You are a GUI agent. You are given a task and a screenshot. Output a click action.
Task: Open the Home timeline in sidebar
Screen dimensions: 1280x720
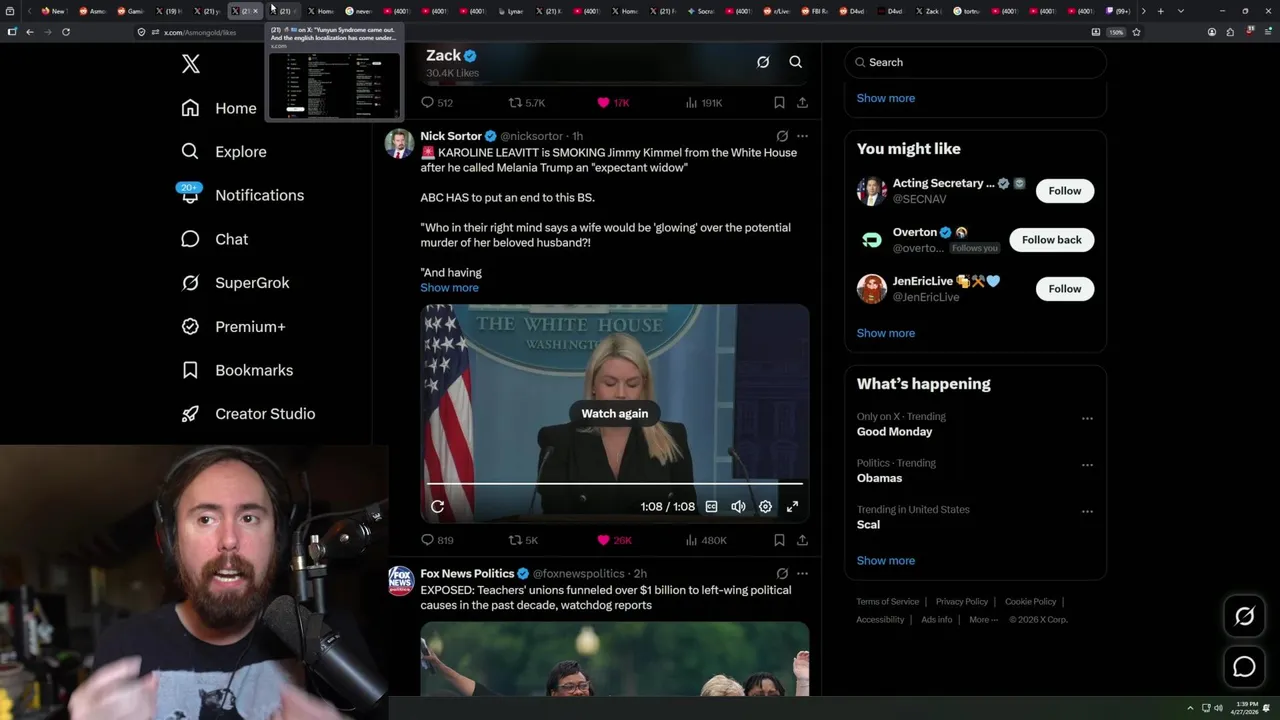click(x=219, y=108)
